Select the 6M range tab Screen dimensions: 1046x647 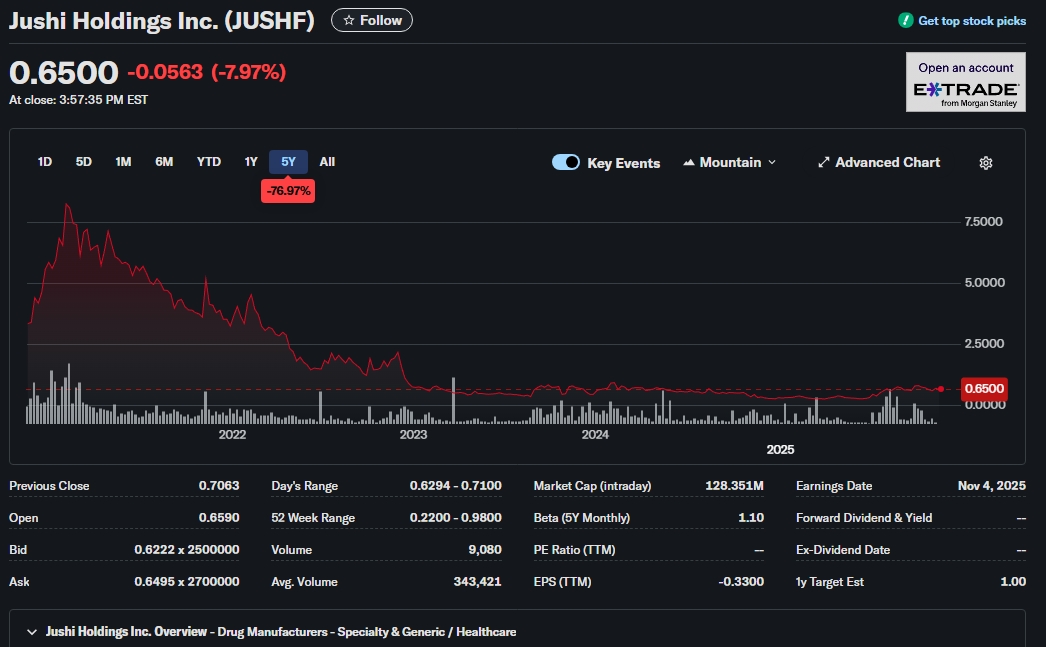click(164, 161)
